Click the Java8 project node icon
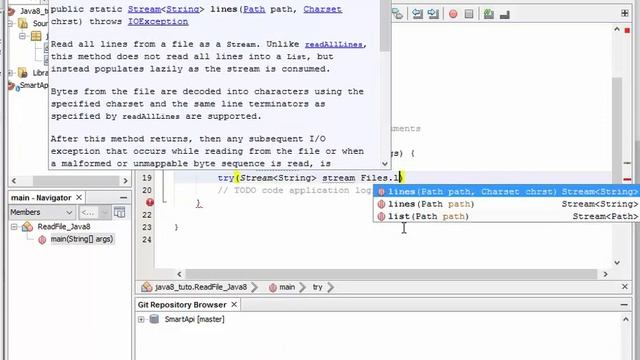Viewport: 640px width, 360px height. pyautogui.click(x=11, y=11)
